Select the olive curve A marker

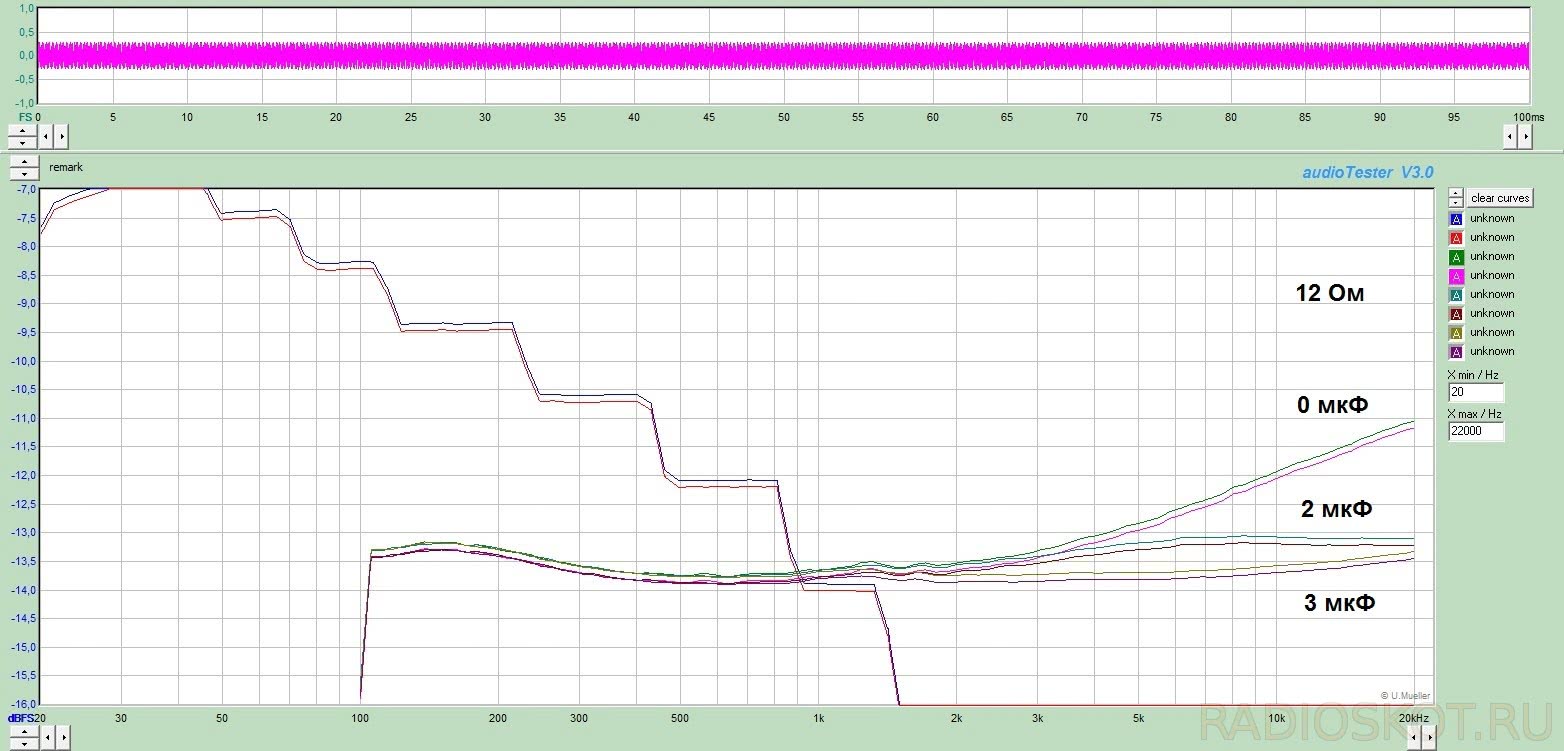coord(1456,333)
